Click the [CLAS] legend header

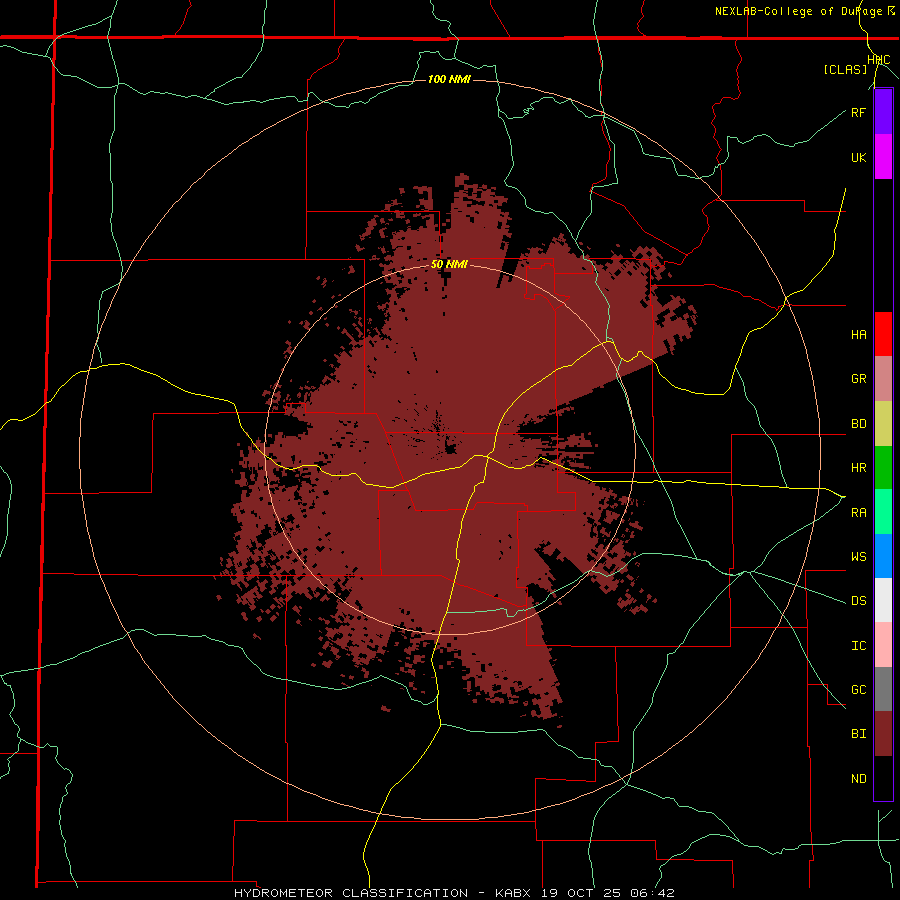(845, 69)
